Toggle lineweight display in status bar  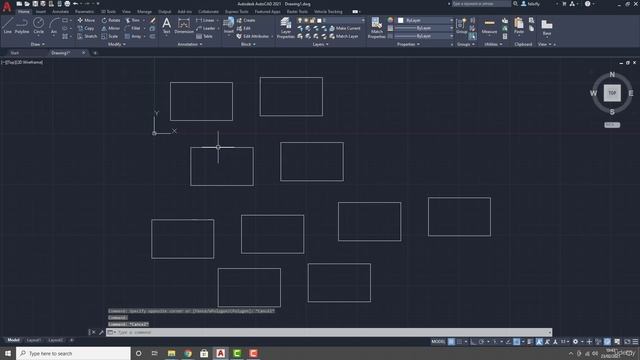click(x=530, y=342)
